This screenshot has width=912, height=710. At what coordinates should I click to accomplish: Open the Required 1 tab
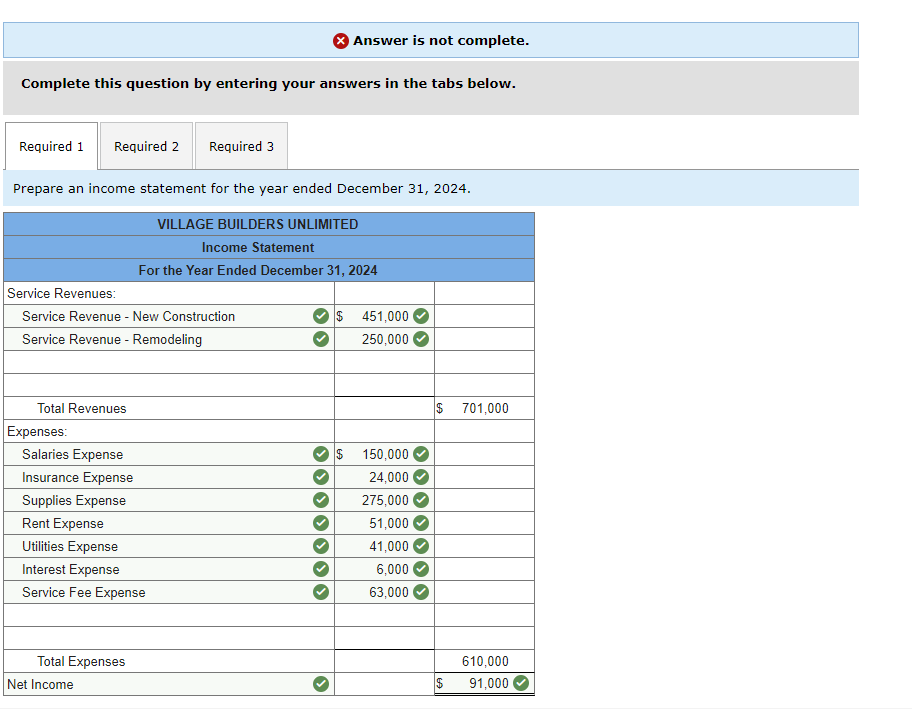click(51, 146)
